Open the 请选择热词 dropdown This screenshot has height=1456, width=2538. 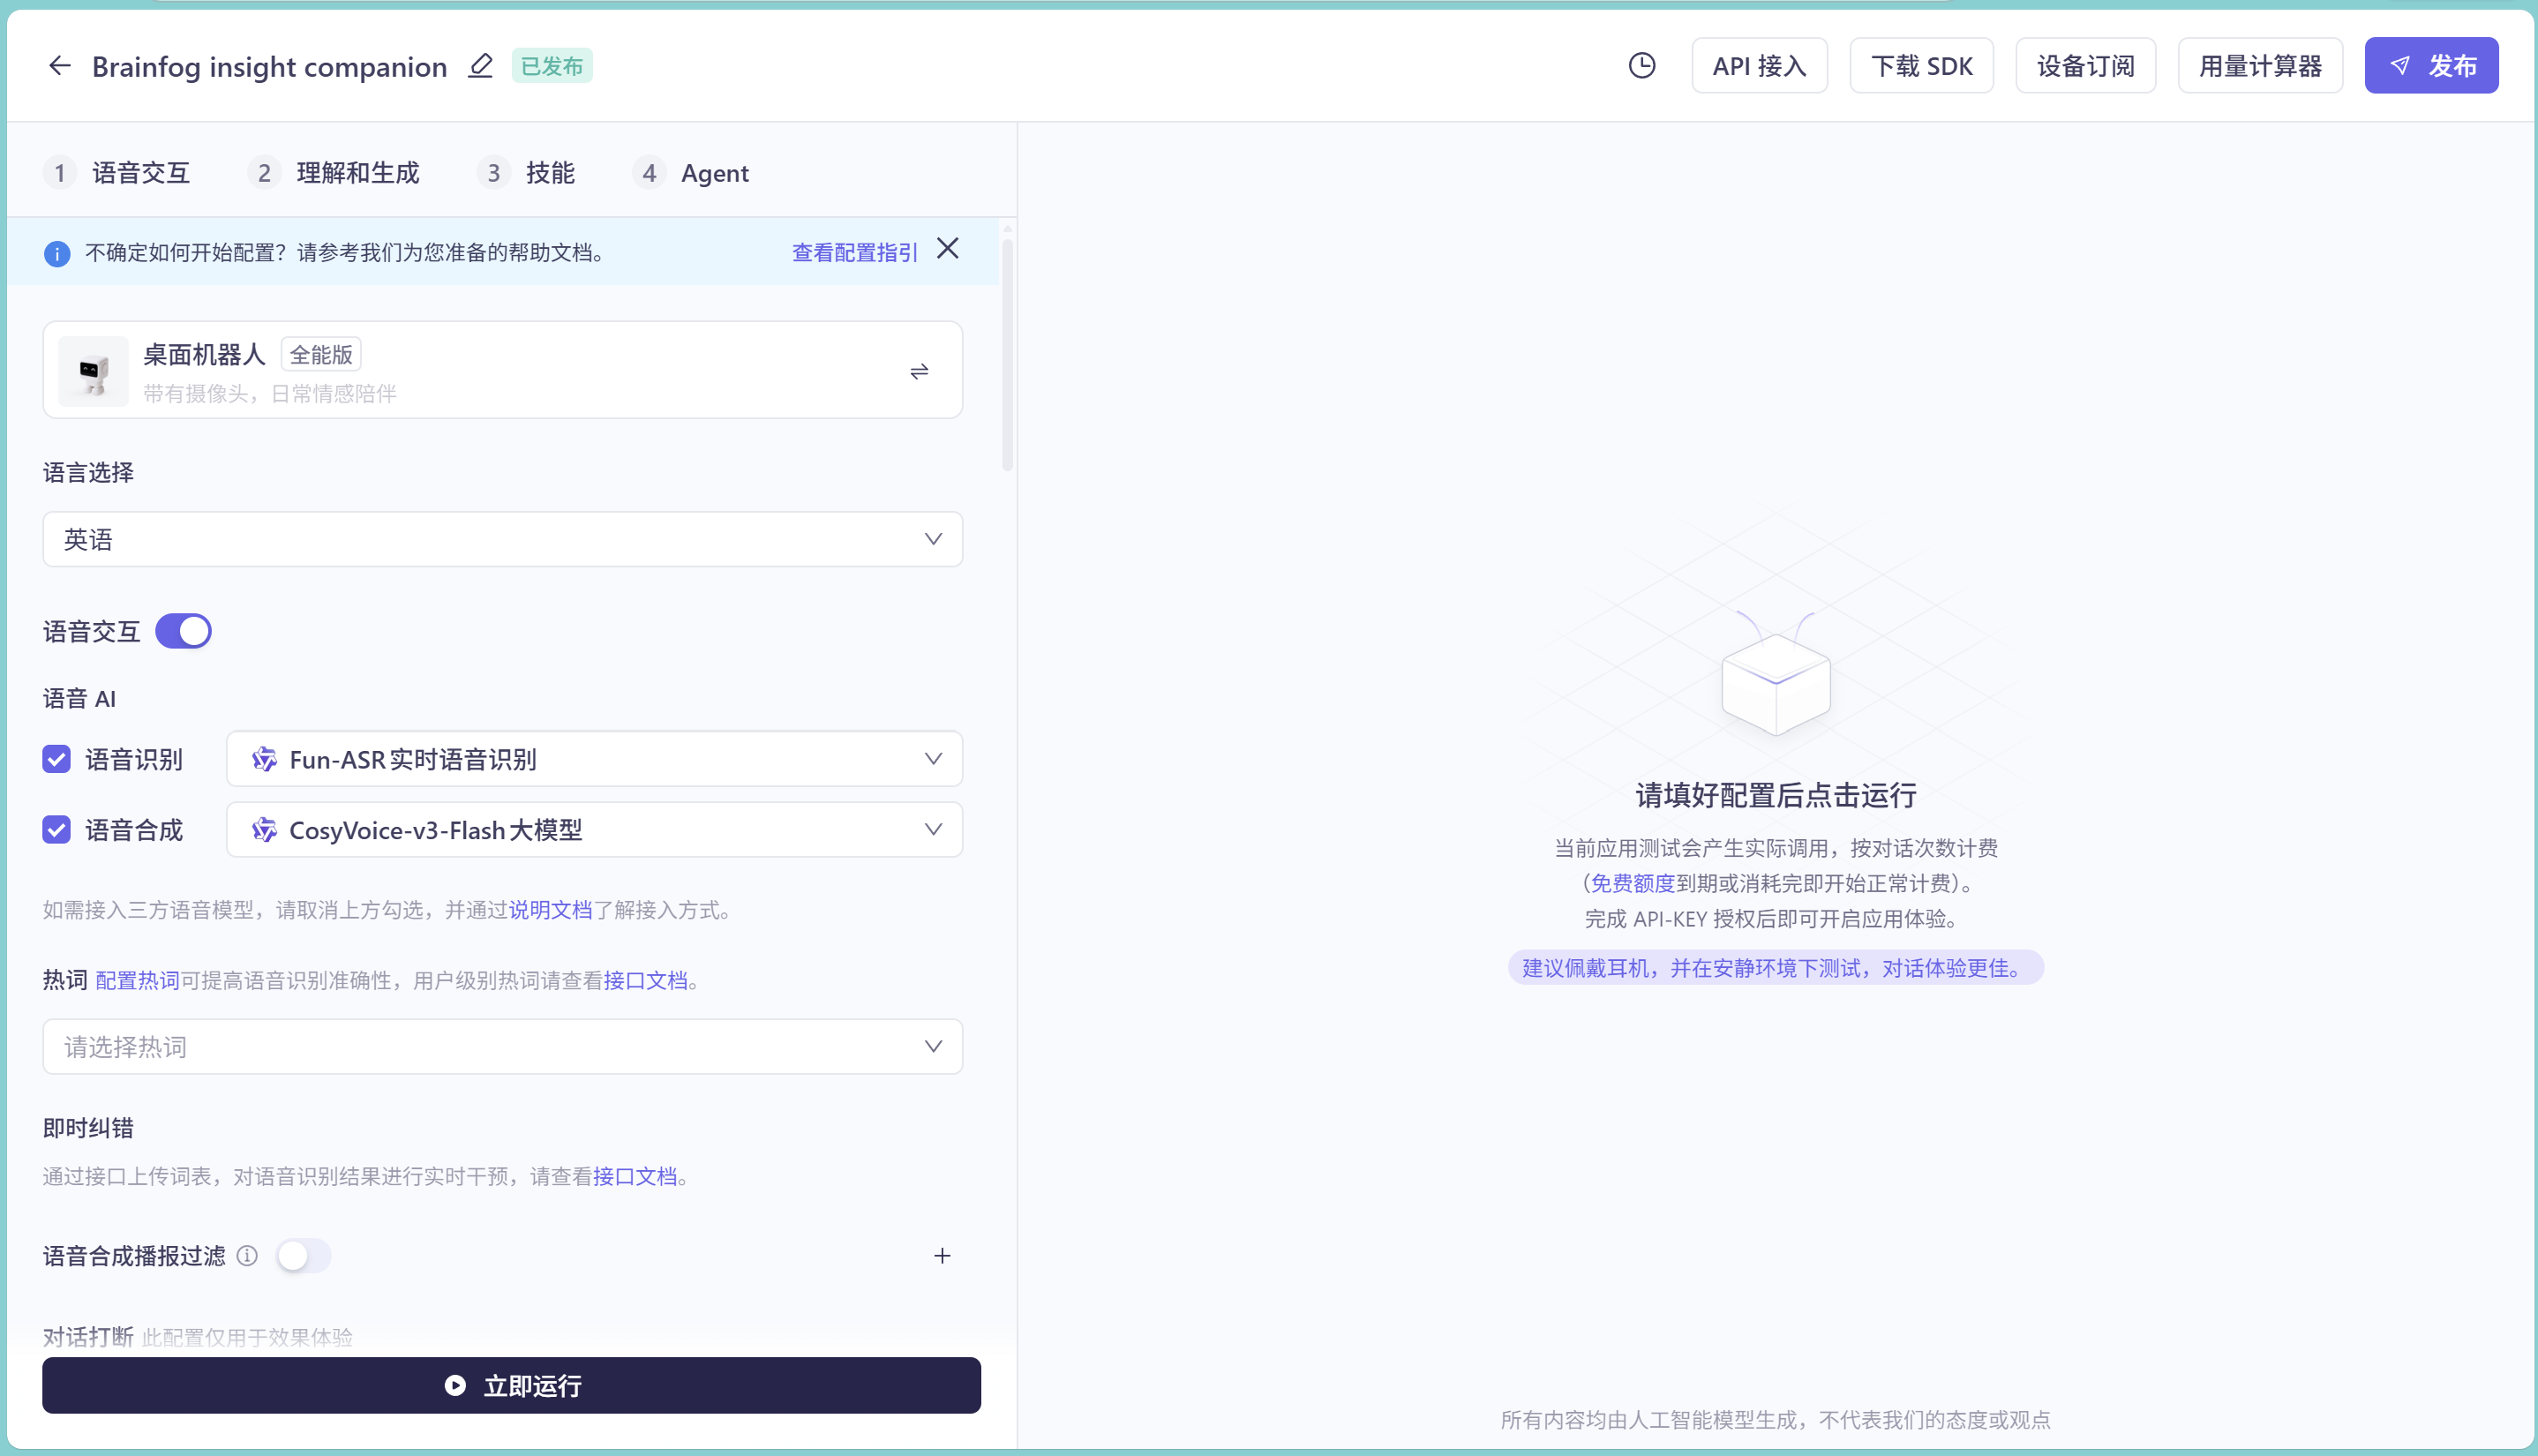502,1047
